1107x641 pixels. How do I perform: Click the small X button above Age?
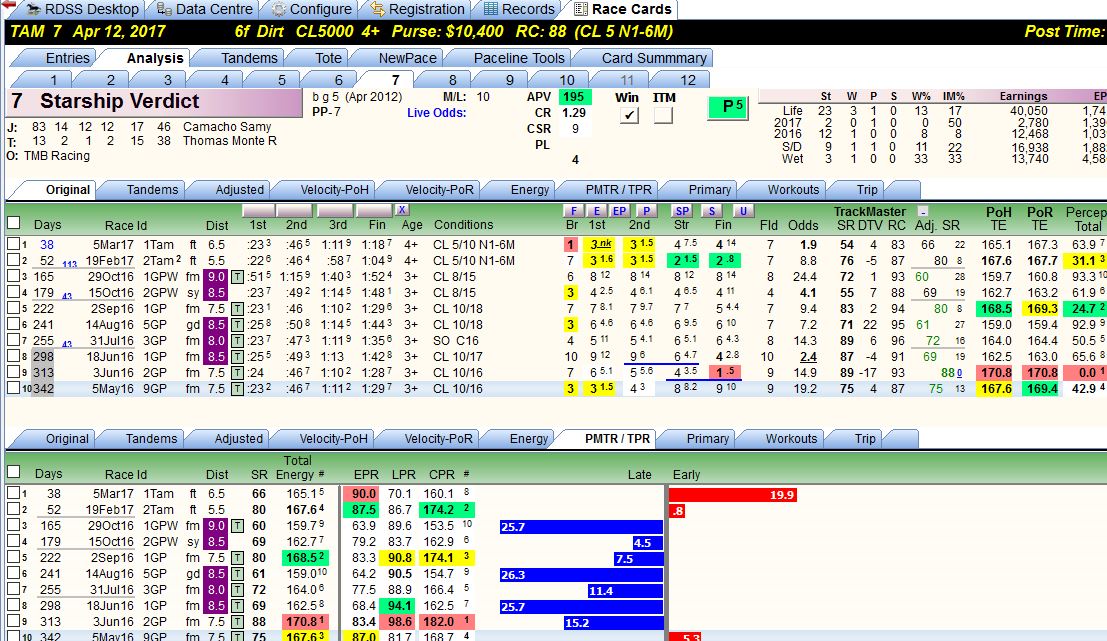402,210
